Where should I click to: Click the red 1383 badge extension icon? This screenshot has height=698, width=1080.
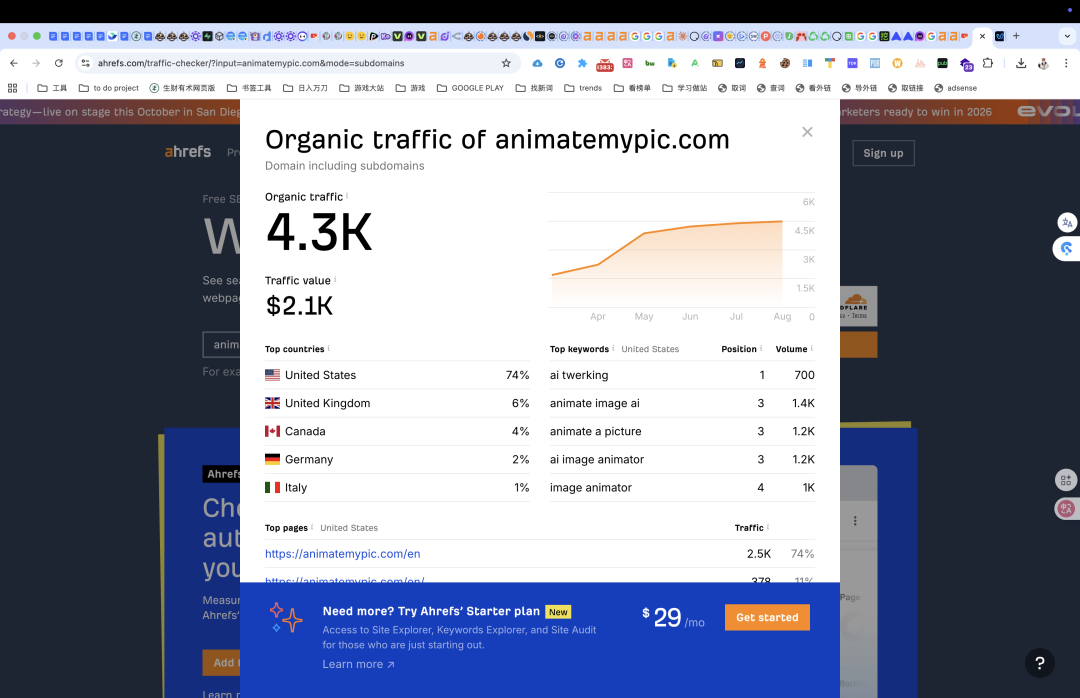pos(605,64)
